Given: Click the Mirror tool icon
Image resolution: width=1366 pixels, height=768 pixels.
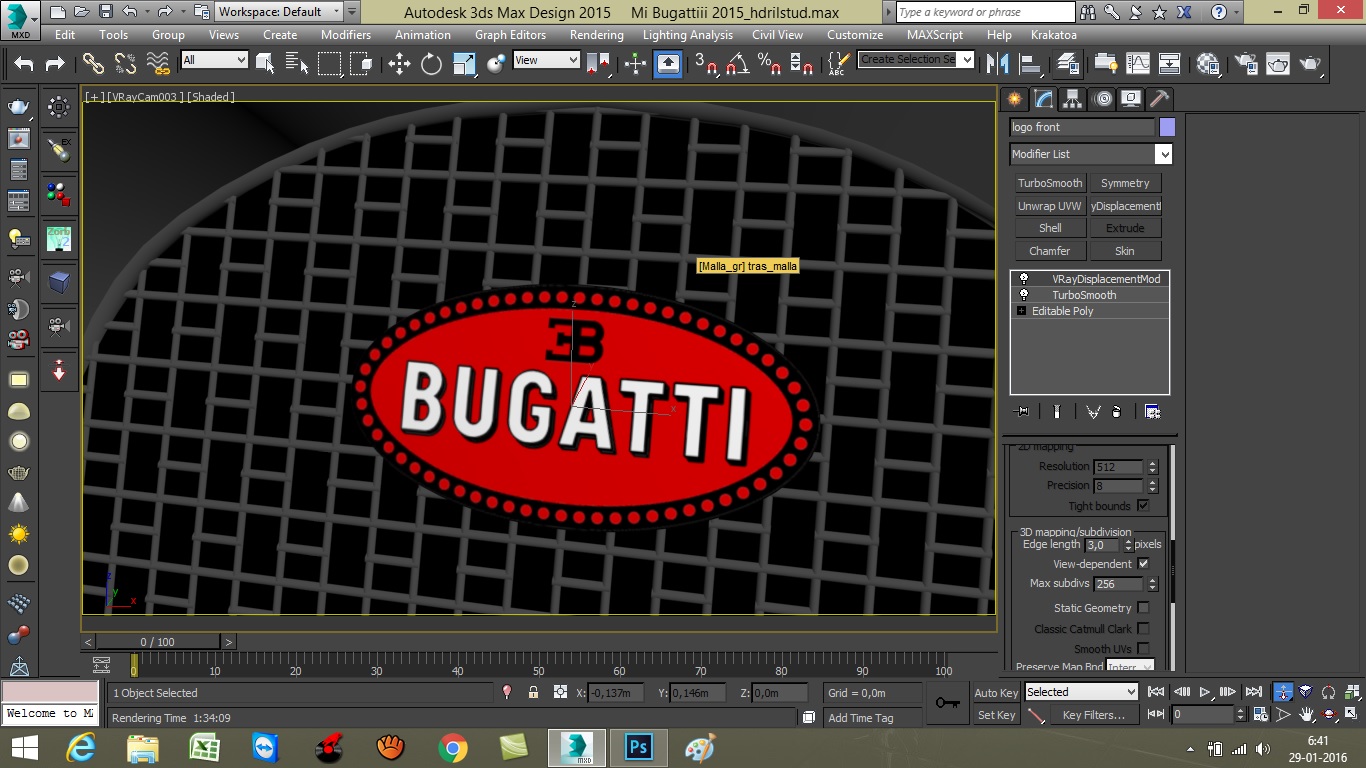Looking at the screenshot, I should [997, 63].
